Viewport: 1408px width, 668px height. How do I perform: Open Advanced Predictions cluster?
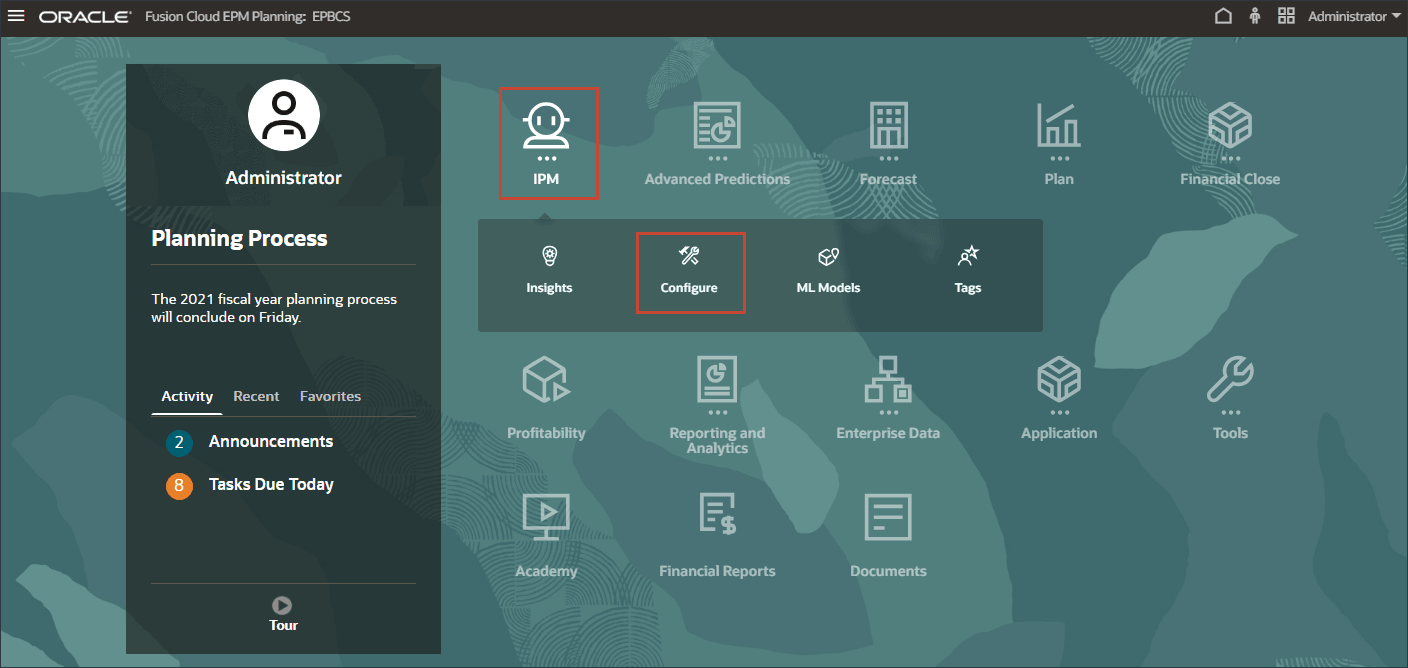[717, 126]
